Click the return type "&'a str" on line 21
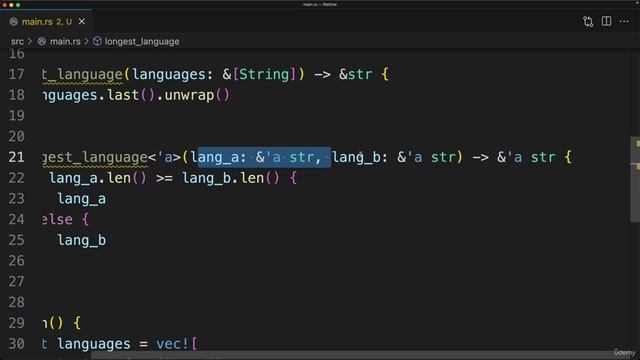 tap(526, 157)
